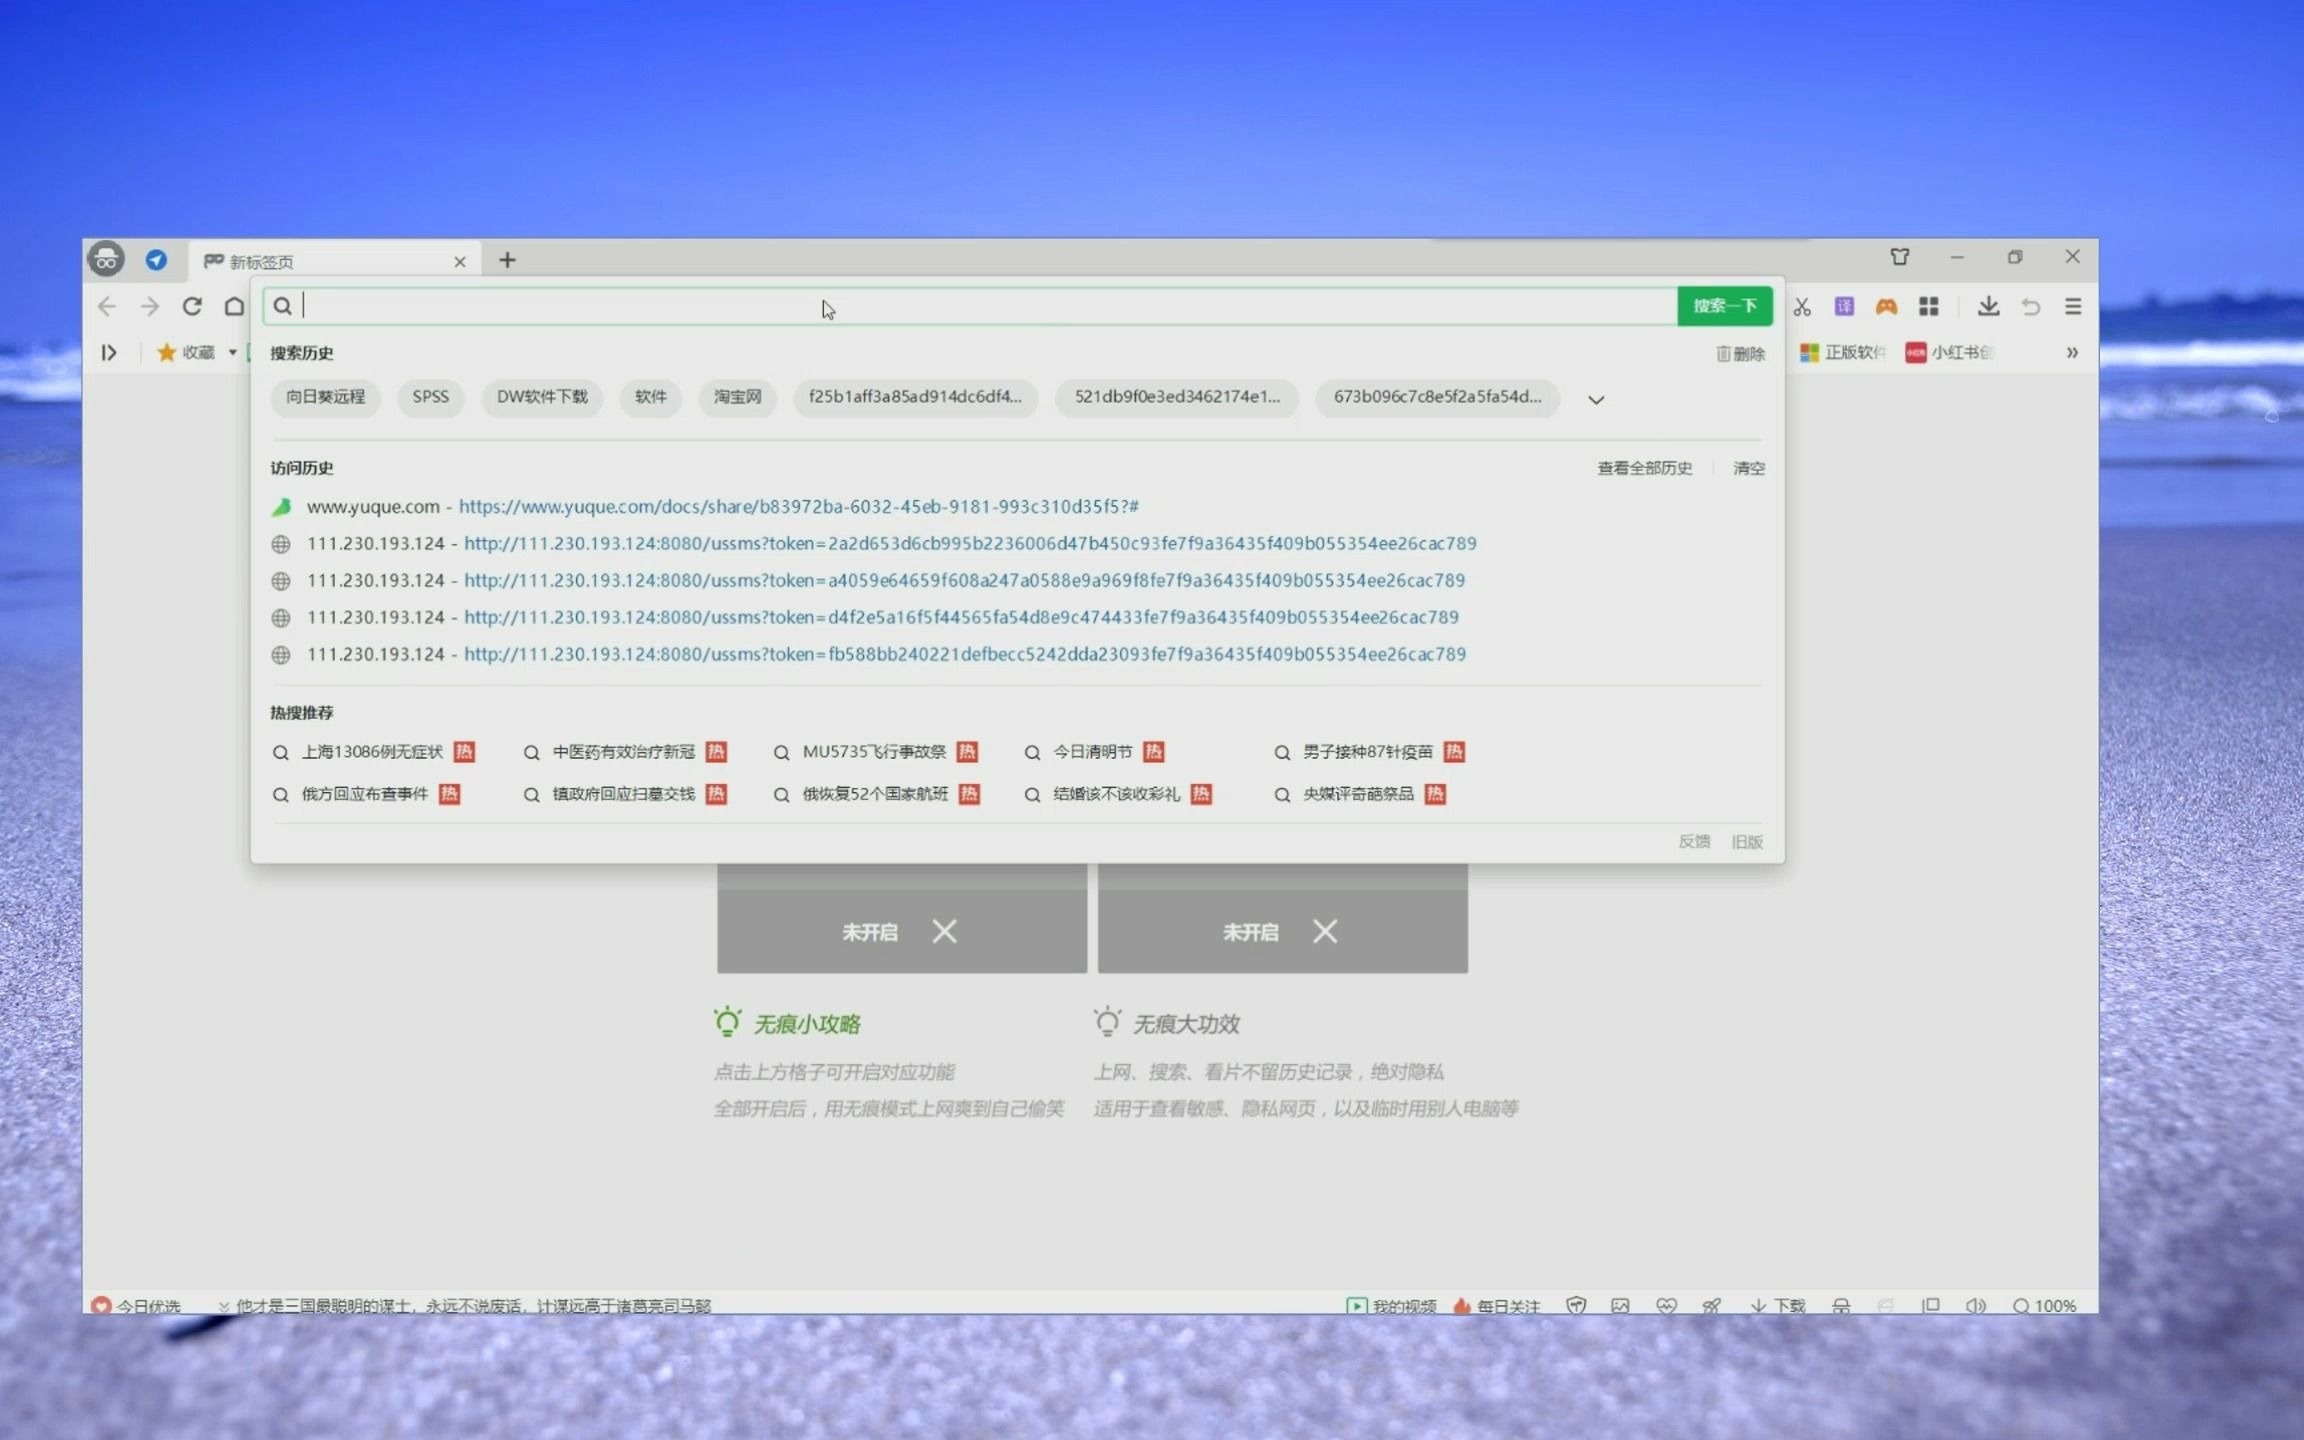Go back to previous page
The image size is (2304, 1440).
click(107, 306)
